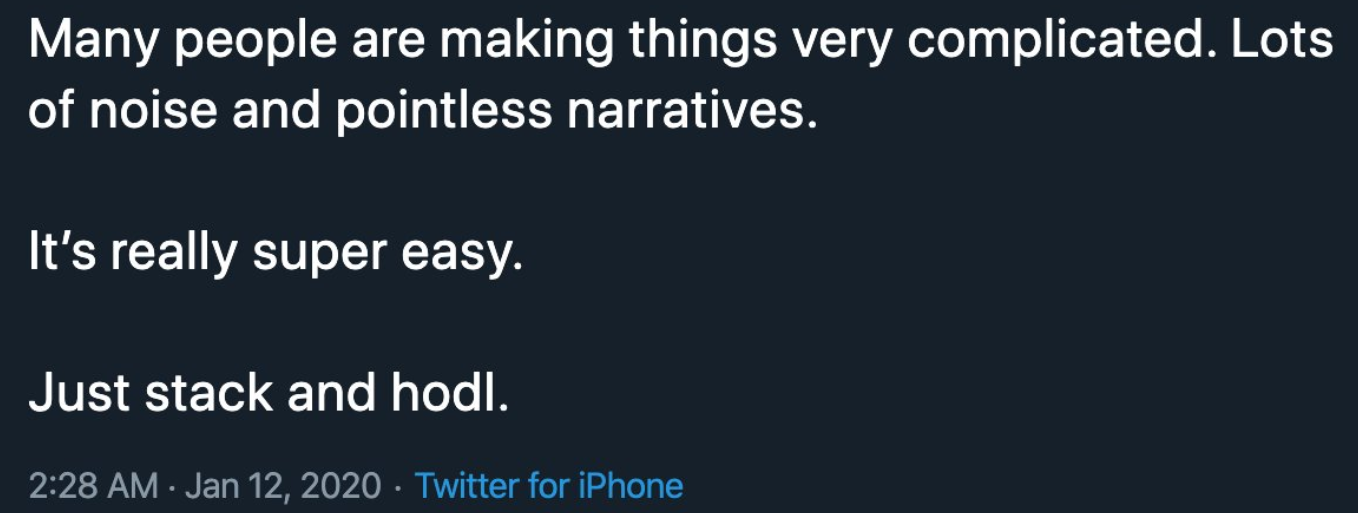Click the word 'pointless' in the tweet

(443, 110)
